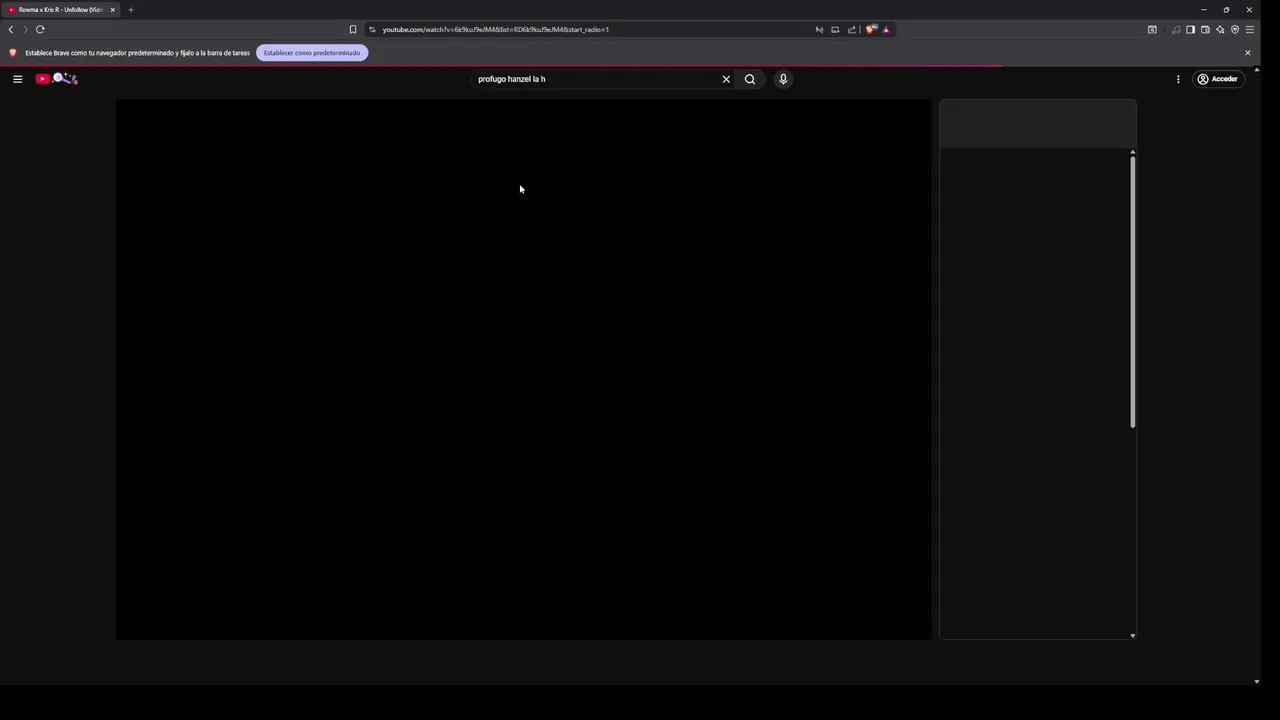Open the Brave VPN shield icon
The width and height of the screenshot is (1280, 720).
1235,29
